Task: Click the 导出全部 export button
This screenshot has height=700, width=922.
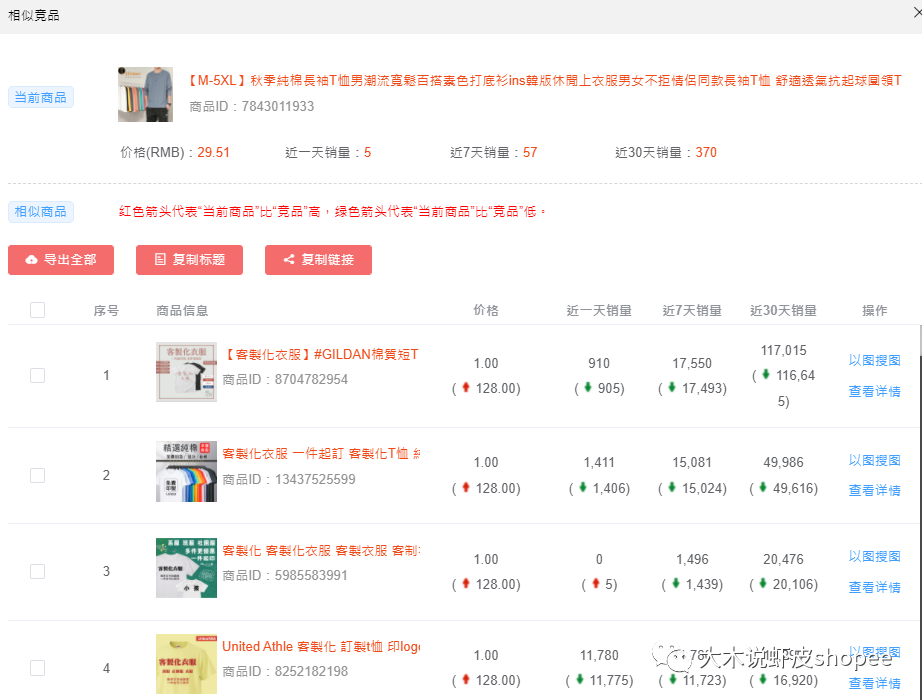Action: [x=61, y=260]
